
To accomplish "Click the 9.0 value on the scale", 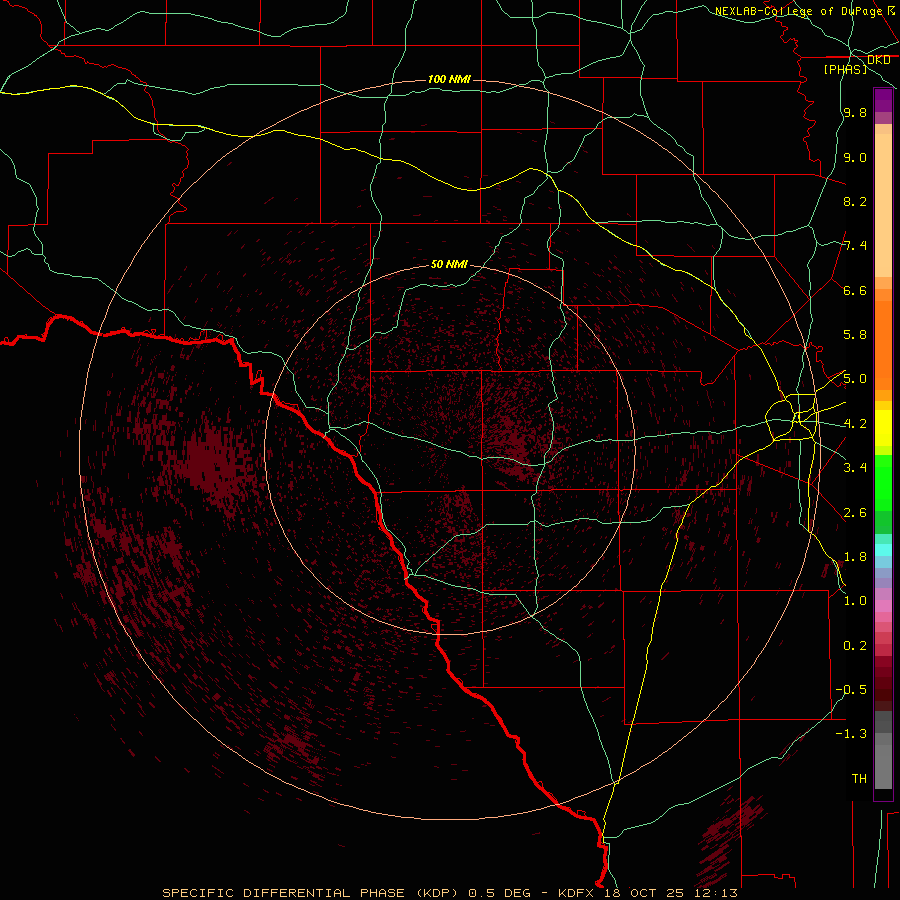I will coord(855,157).
